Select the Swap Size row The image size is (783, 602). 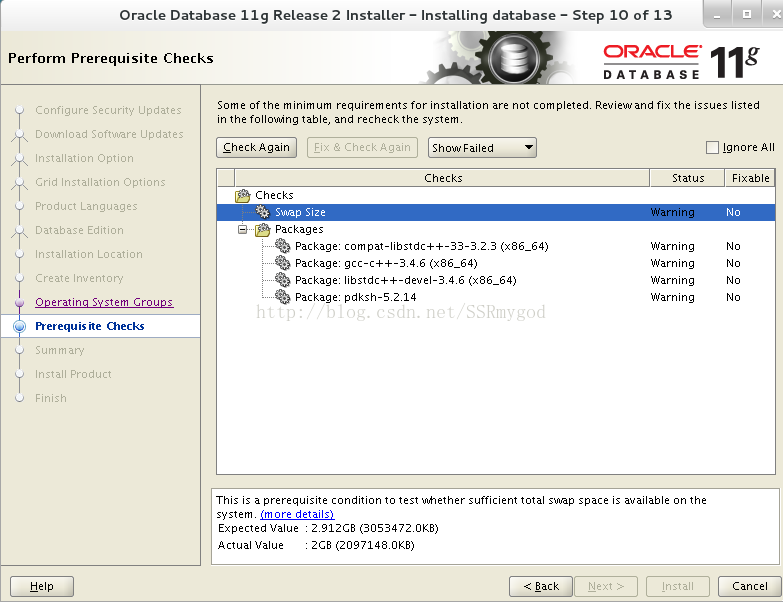496,212
